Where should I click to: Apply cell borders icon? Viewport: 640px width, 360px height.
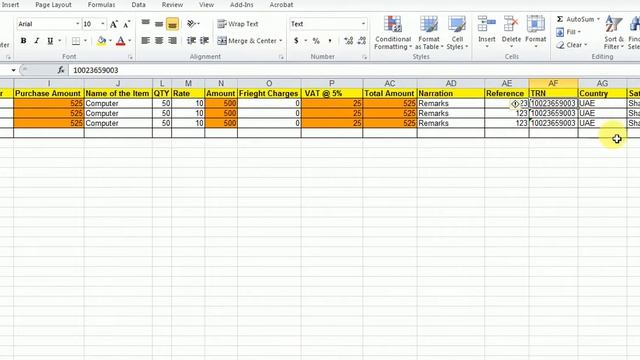point(76,41)
